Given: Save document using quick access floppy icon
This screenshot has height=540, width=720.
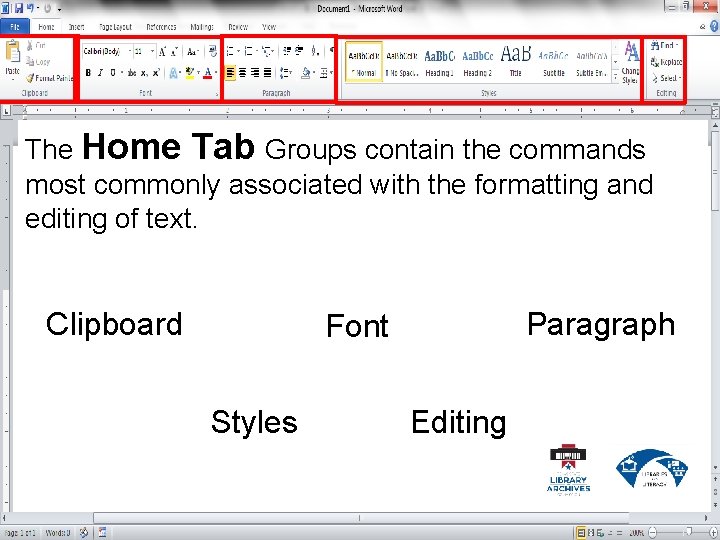Looking at the screenshot, I should click(19, 8).
